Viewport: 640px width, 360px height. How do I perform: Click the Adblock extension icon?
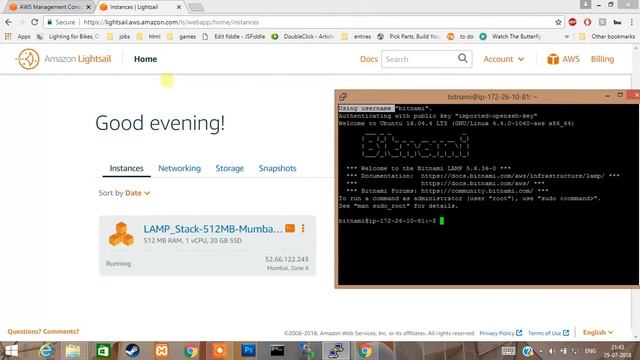(x=572, y=22)
